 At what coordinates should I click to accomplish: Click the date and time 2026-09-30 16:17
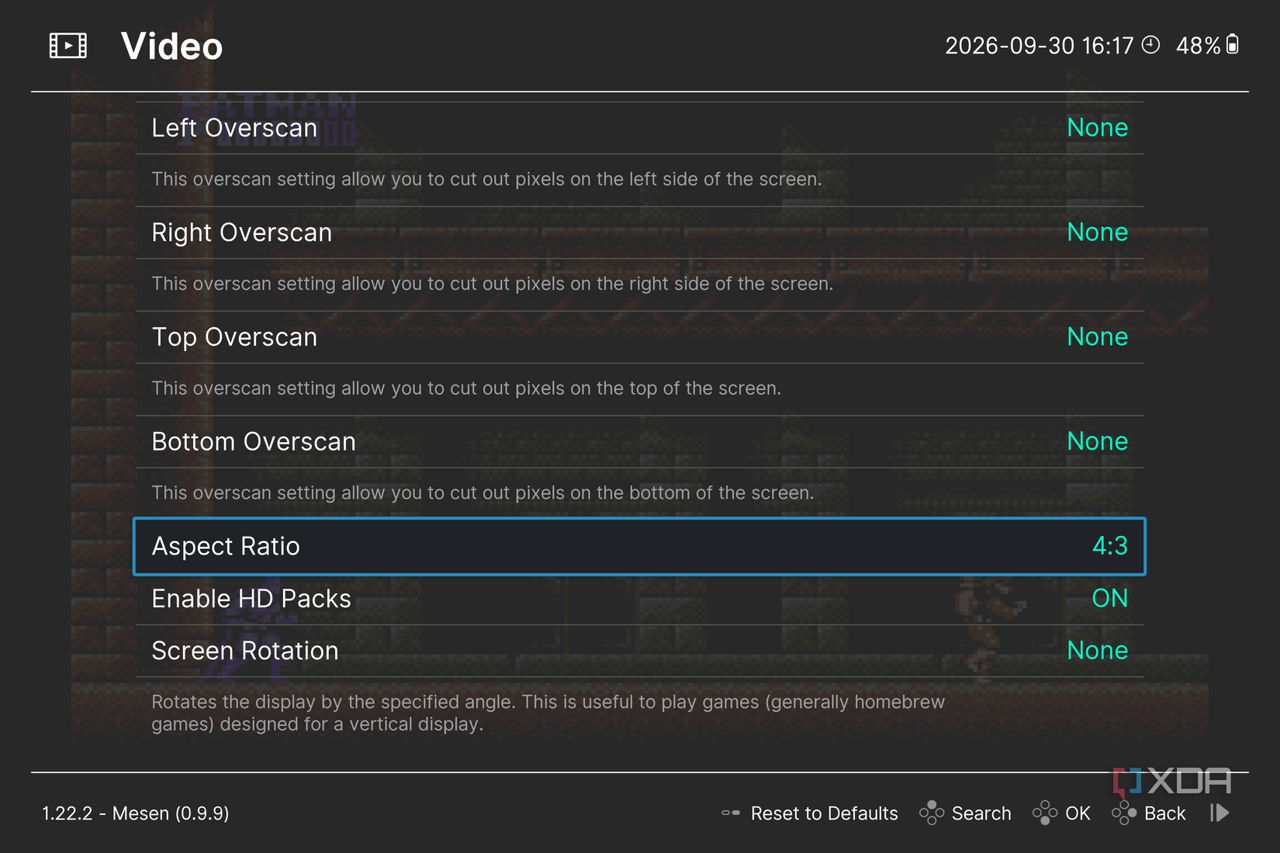point(1039,45)
